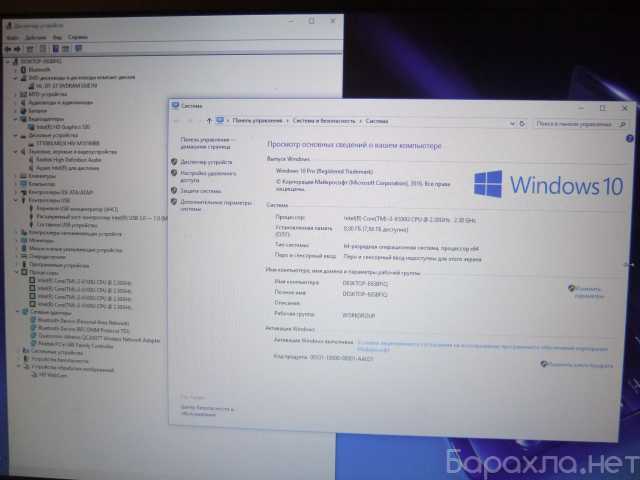Click the Видеоадаптеры display adapter icon
This screenshot has width=640, height=480.
coord(24,119)
